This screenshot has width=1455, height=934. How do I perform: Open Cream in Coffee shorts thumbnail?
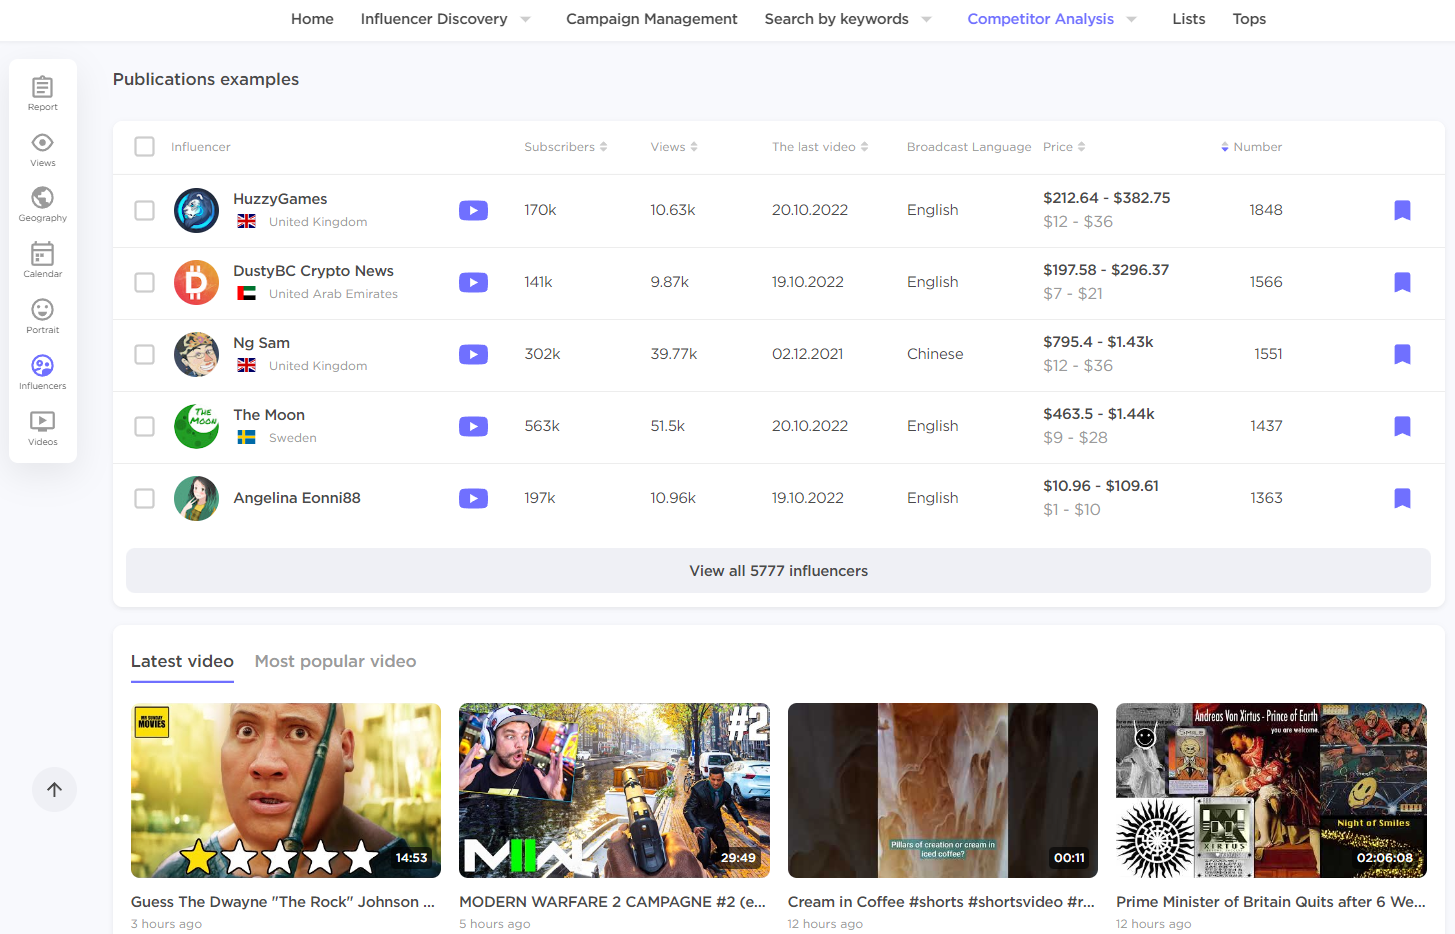pyautogui.click(x=943, y=790)
